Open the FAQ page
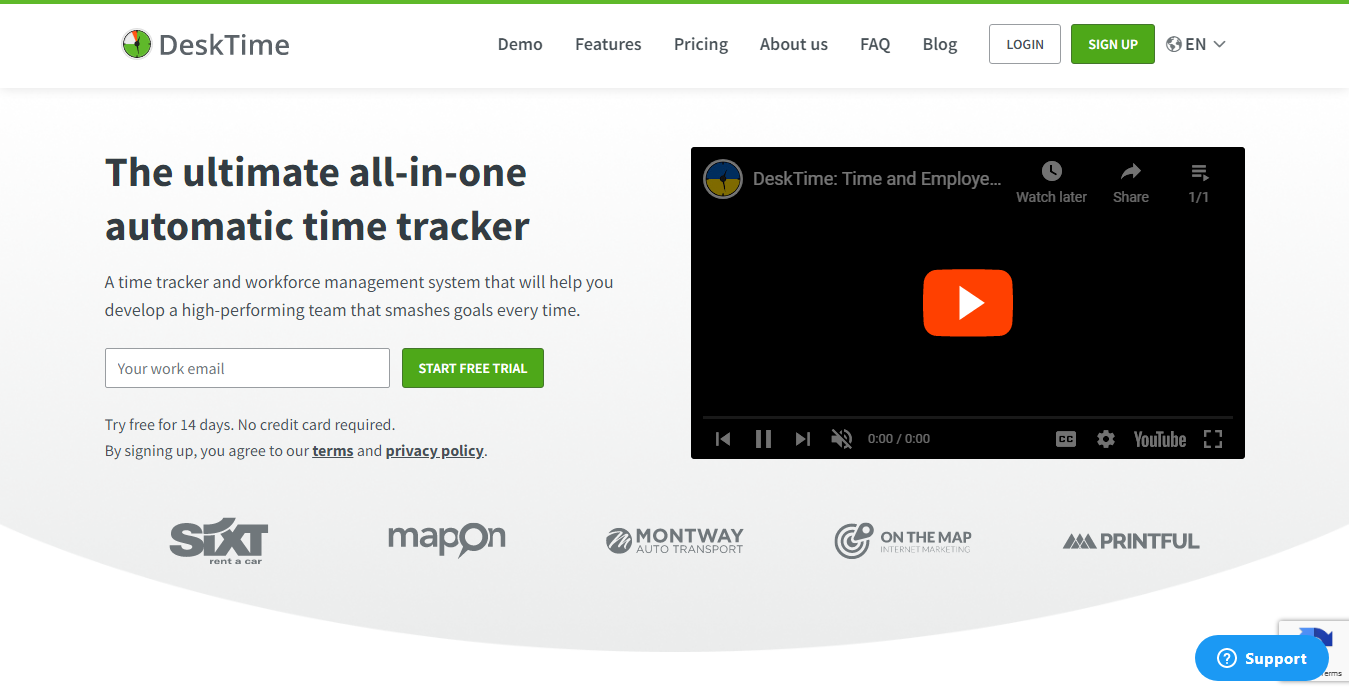The height and width of the screenshot is (695, 1349). (x=875, y=44)
